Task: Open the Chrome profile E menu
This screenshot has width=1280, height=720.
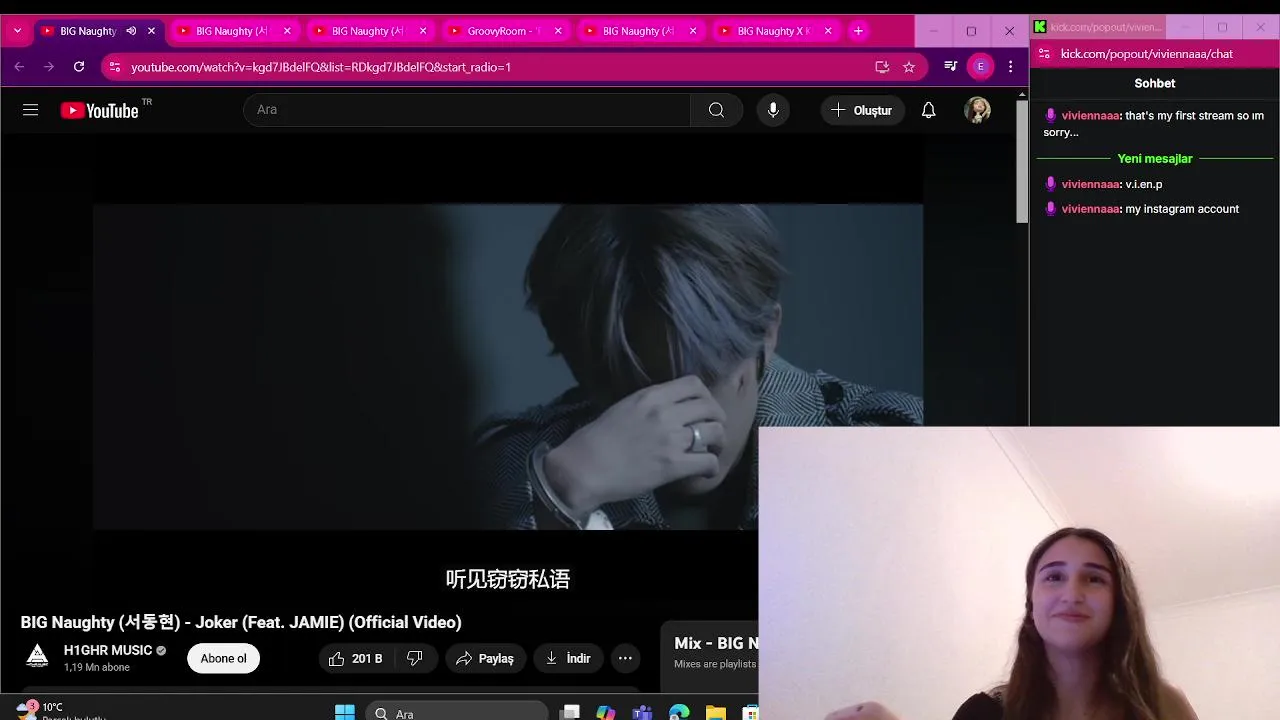Action: click(x=980, y=67)
